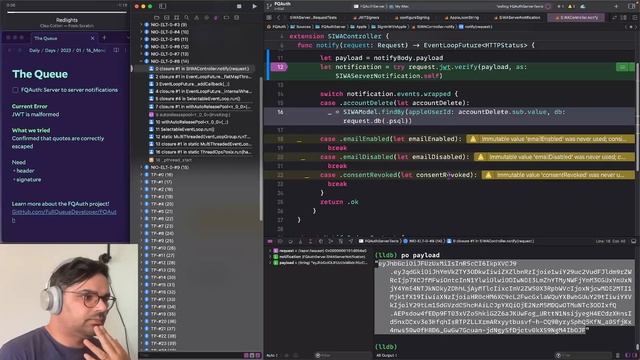The height and width of the screenshot is (360, 640).
Task: Click the variables filter field at bottom
Action: tap(343, 356)
